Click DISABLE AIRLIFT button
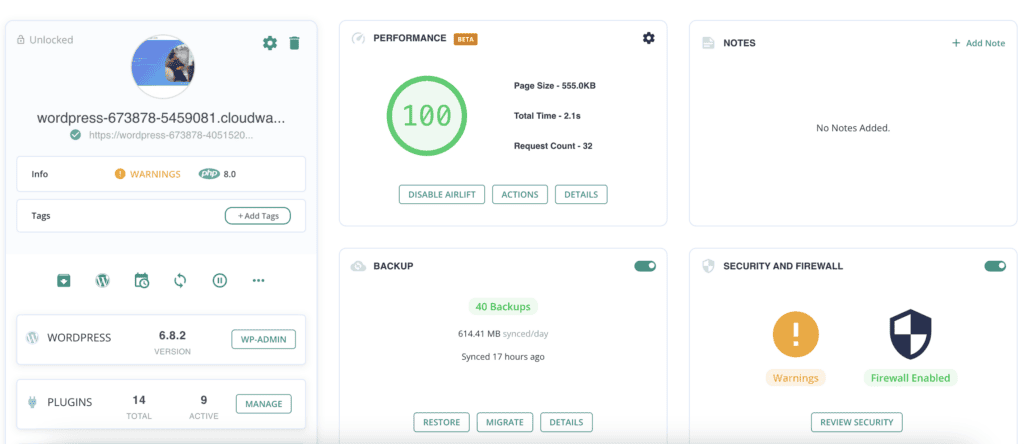This screenshot has width=1024, height=444. (441, 195)
